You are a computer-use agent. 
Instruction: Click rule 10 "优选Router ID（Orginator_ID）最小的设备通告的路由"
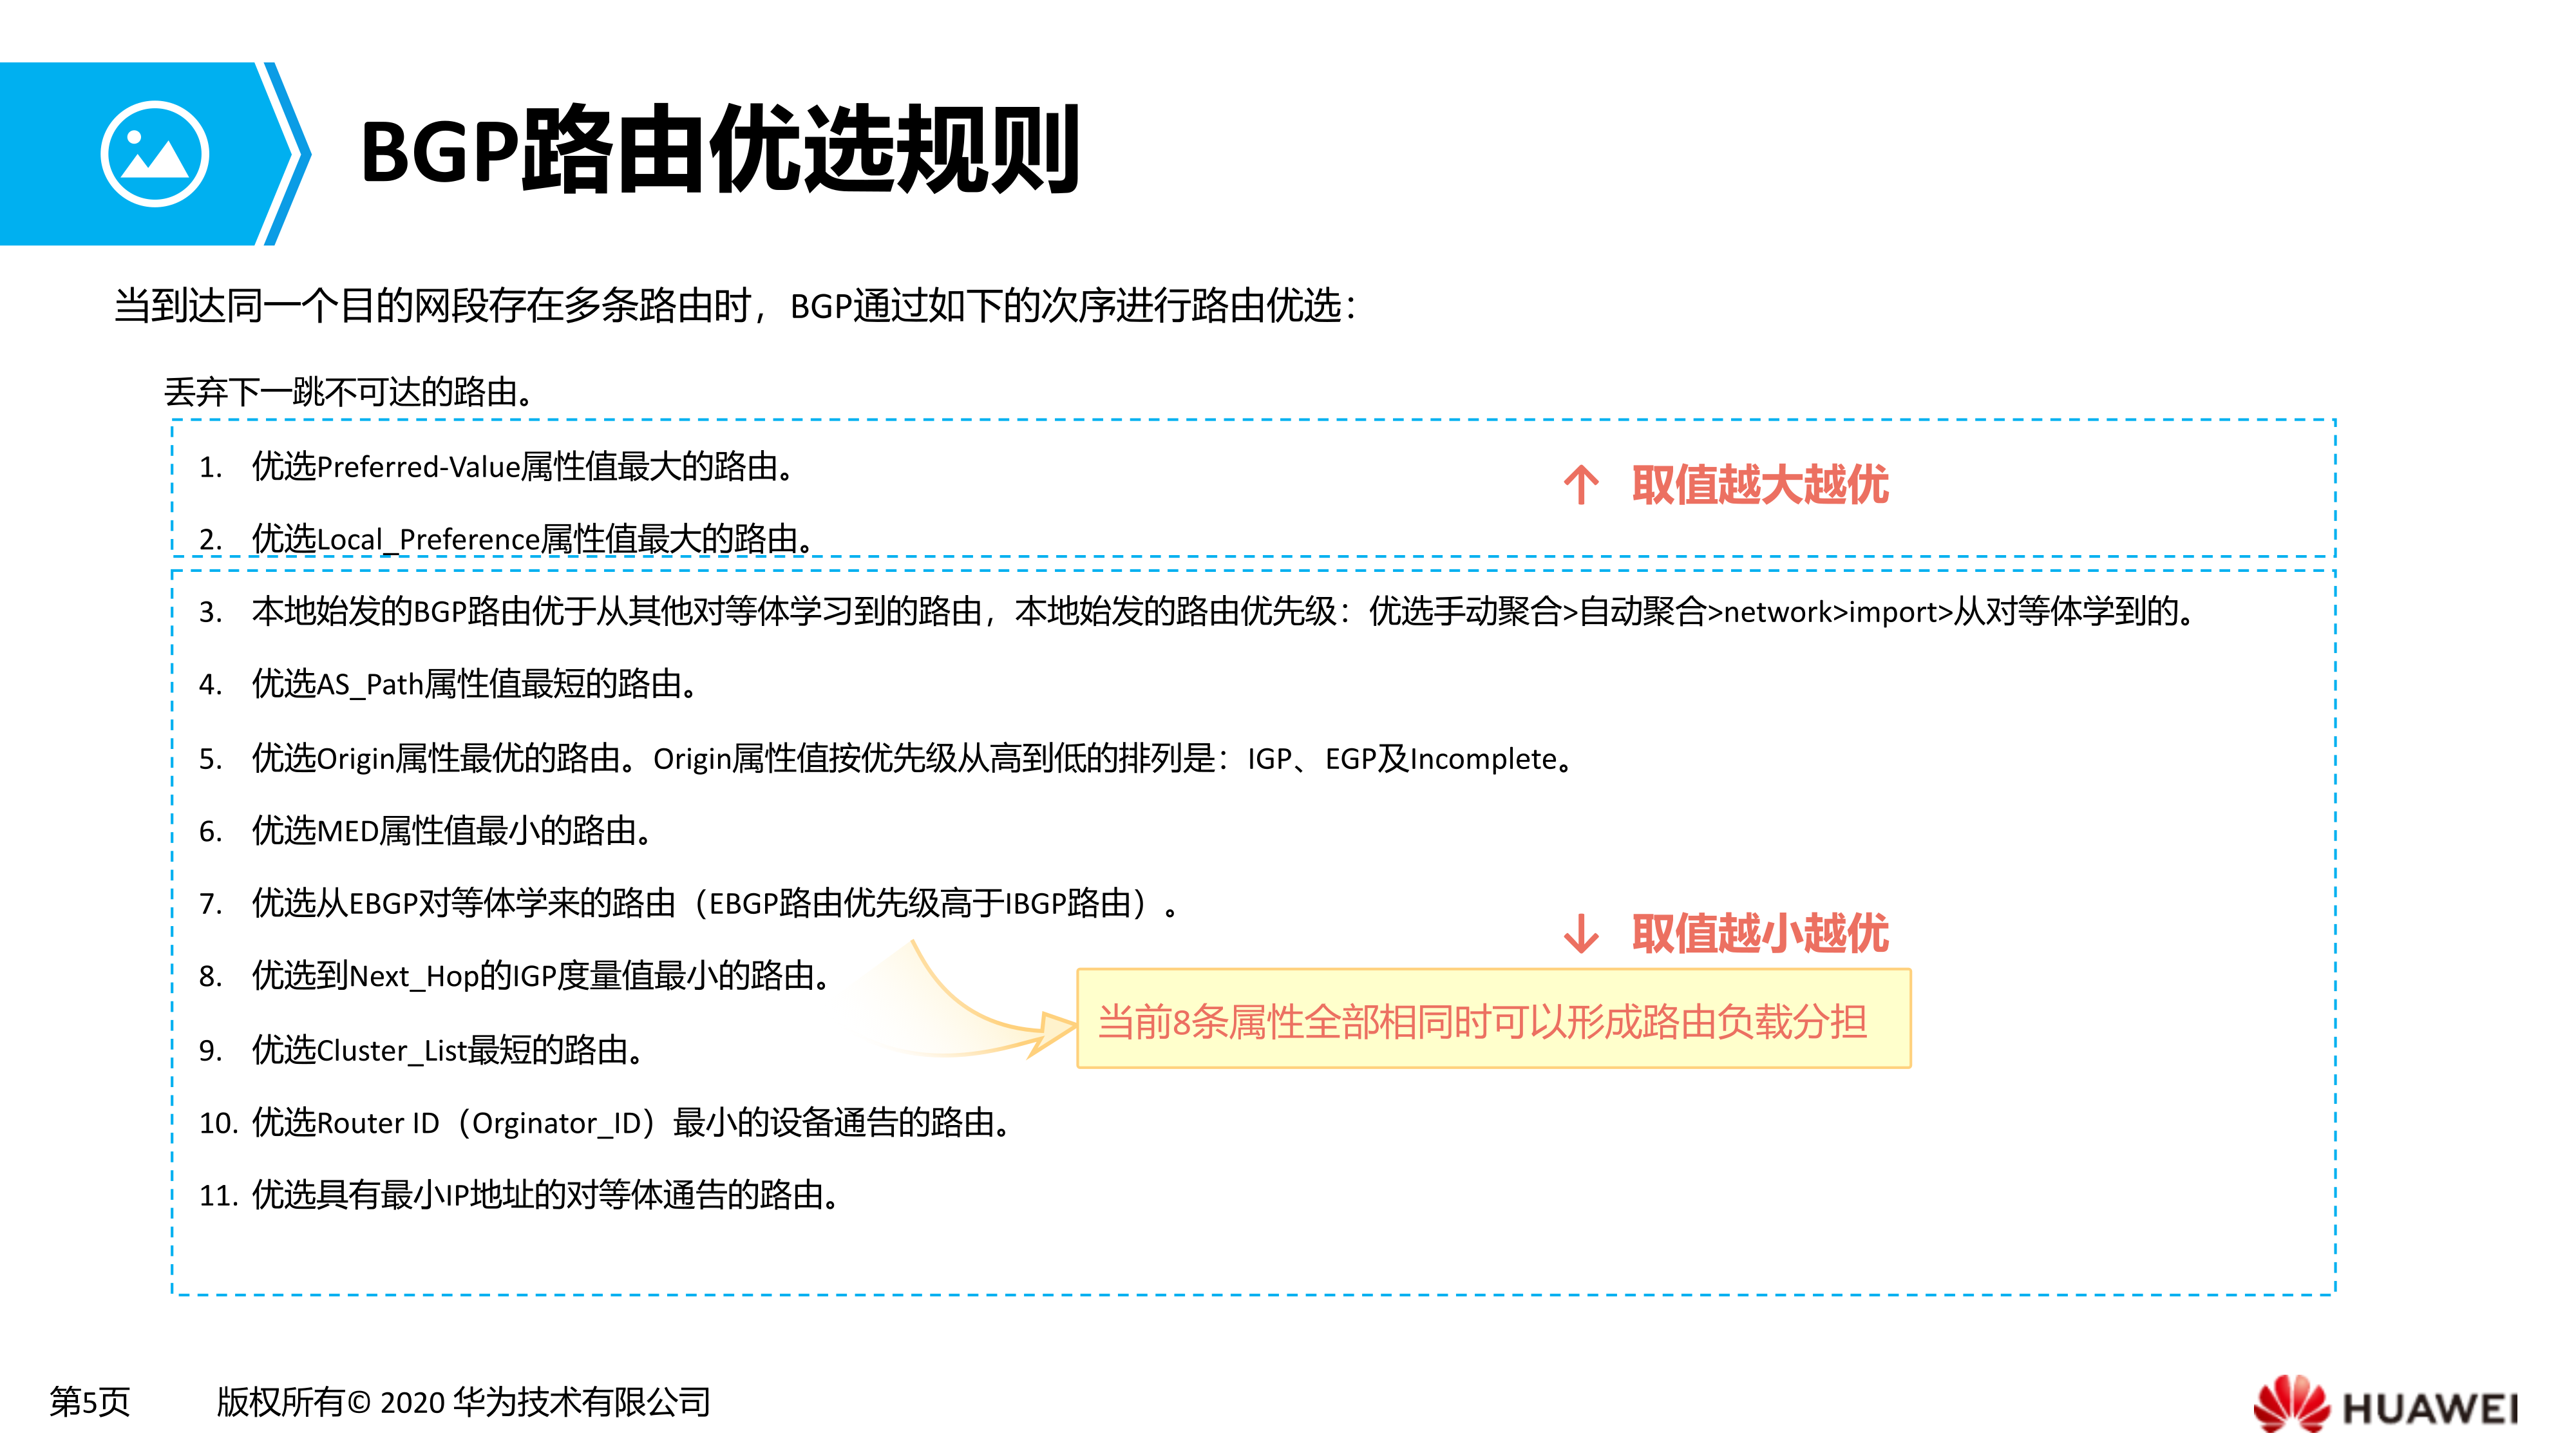tap(623, 1122)
